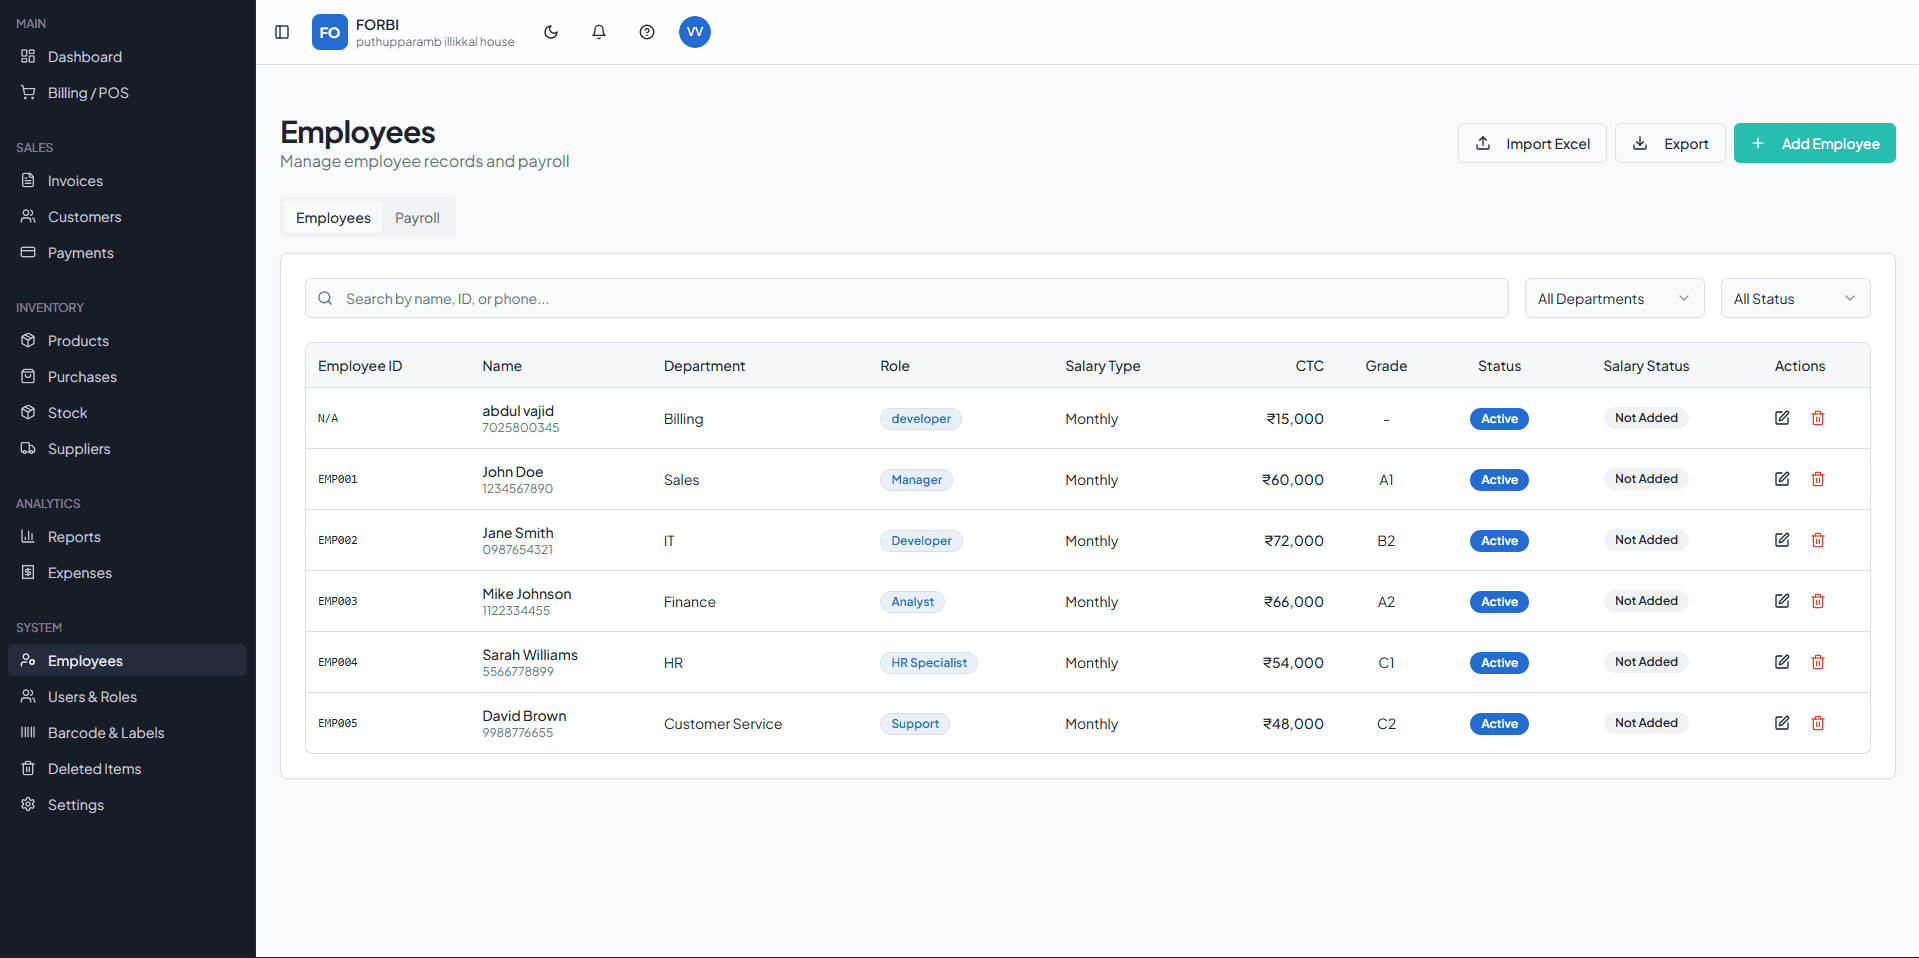Screen dimensions: 1919x958
Task: Expand the All Departments dropdown
Action: coord(1613,299)
